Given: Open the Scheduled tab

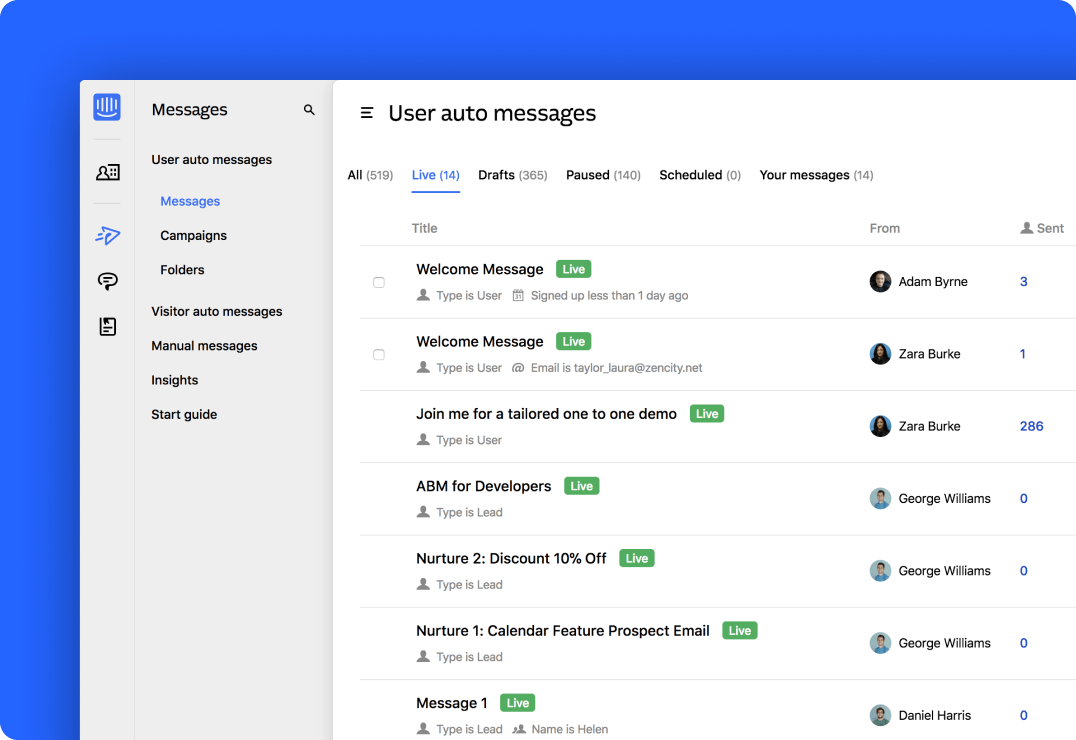Looking at the screenshot, I should coord(699,175).
